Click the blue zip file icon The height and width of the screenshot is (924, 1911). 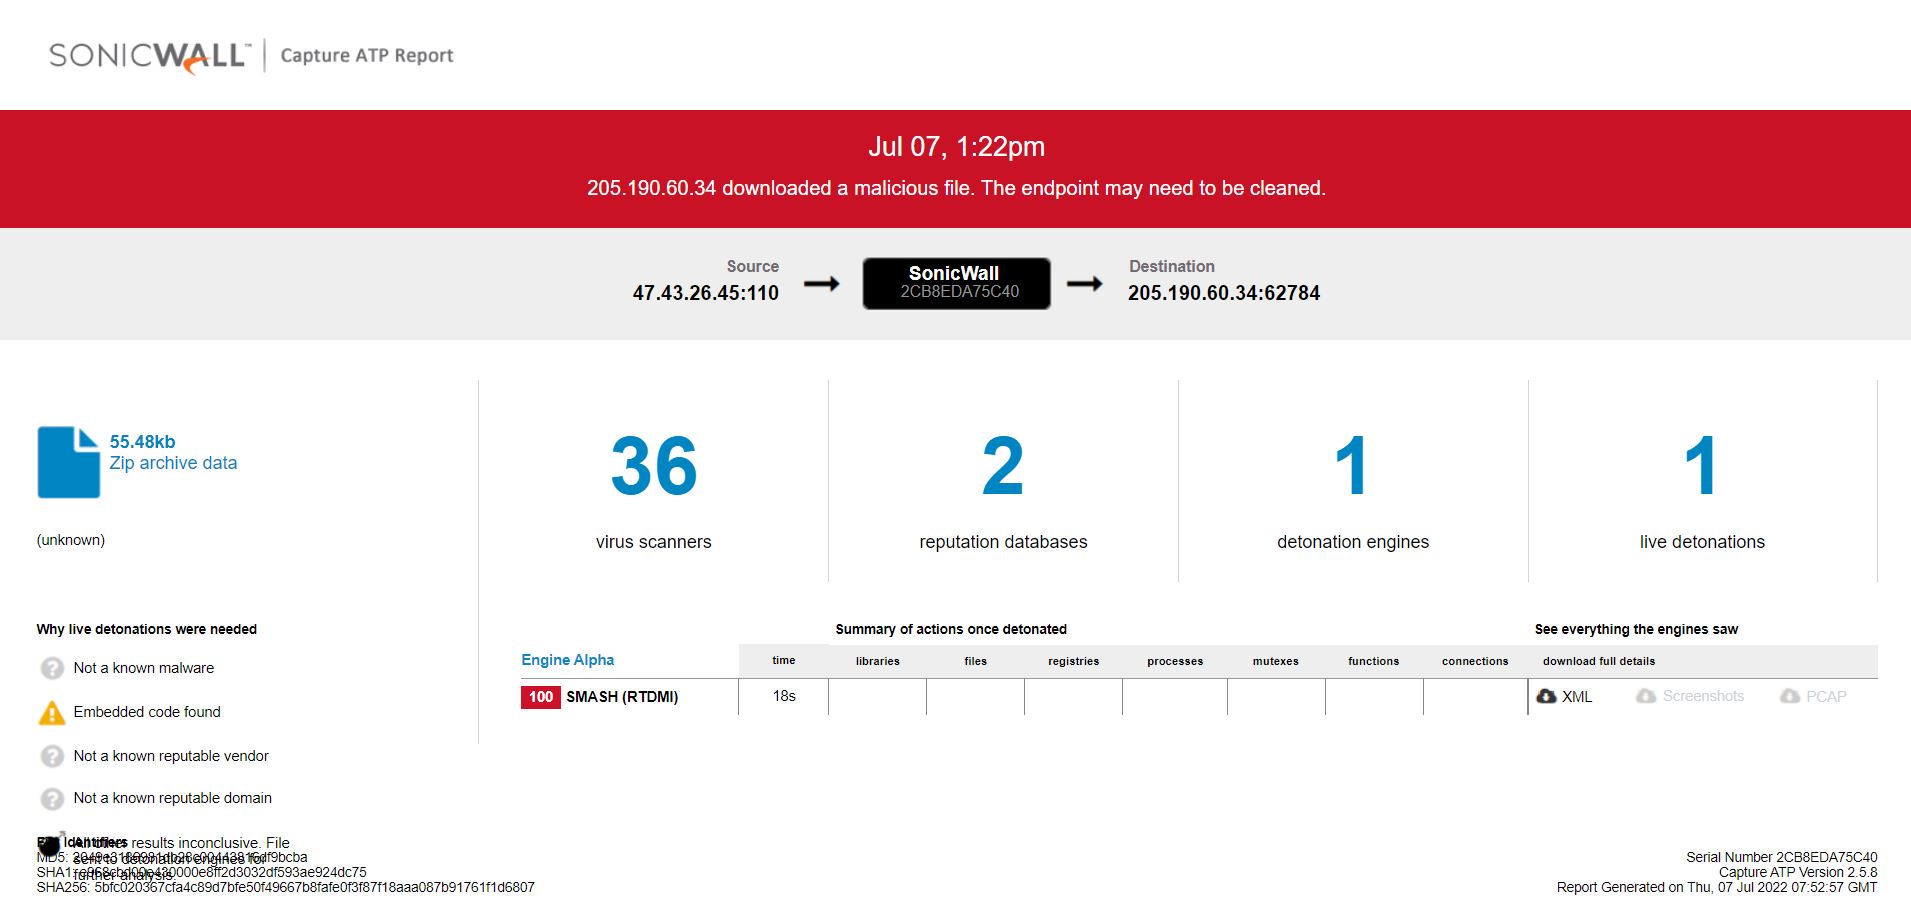pyautogui.click(x=68, y=462)
